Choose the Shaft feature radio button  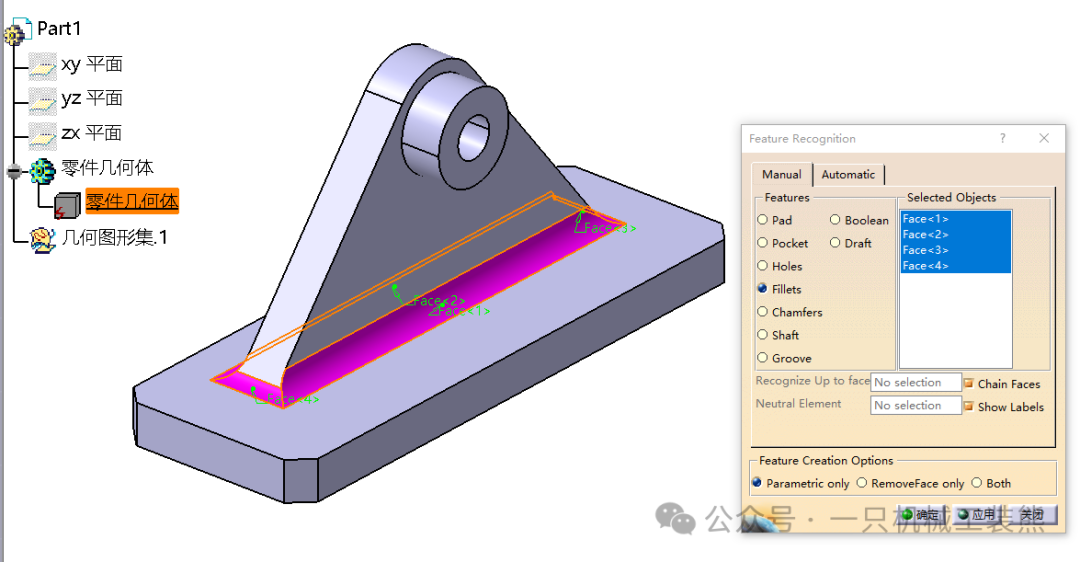[762, 335]
